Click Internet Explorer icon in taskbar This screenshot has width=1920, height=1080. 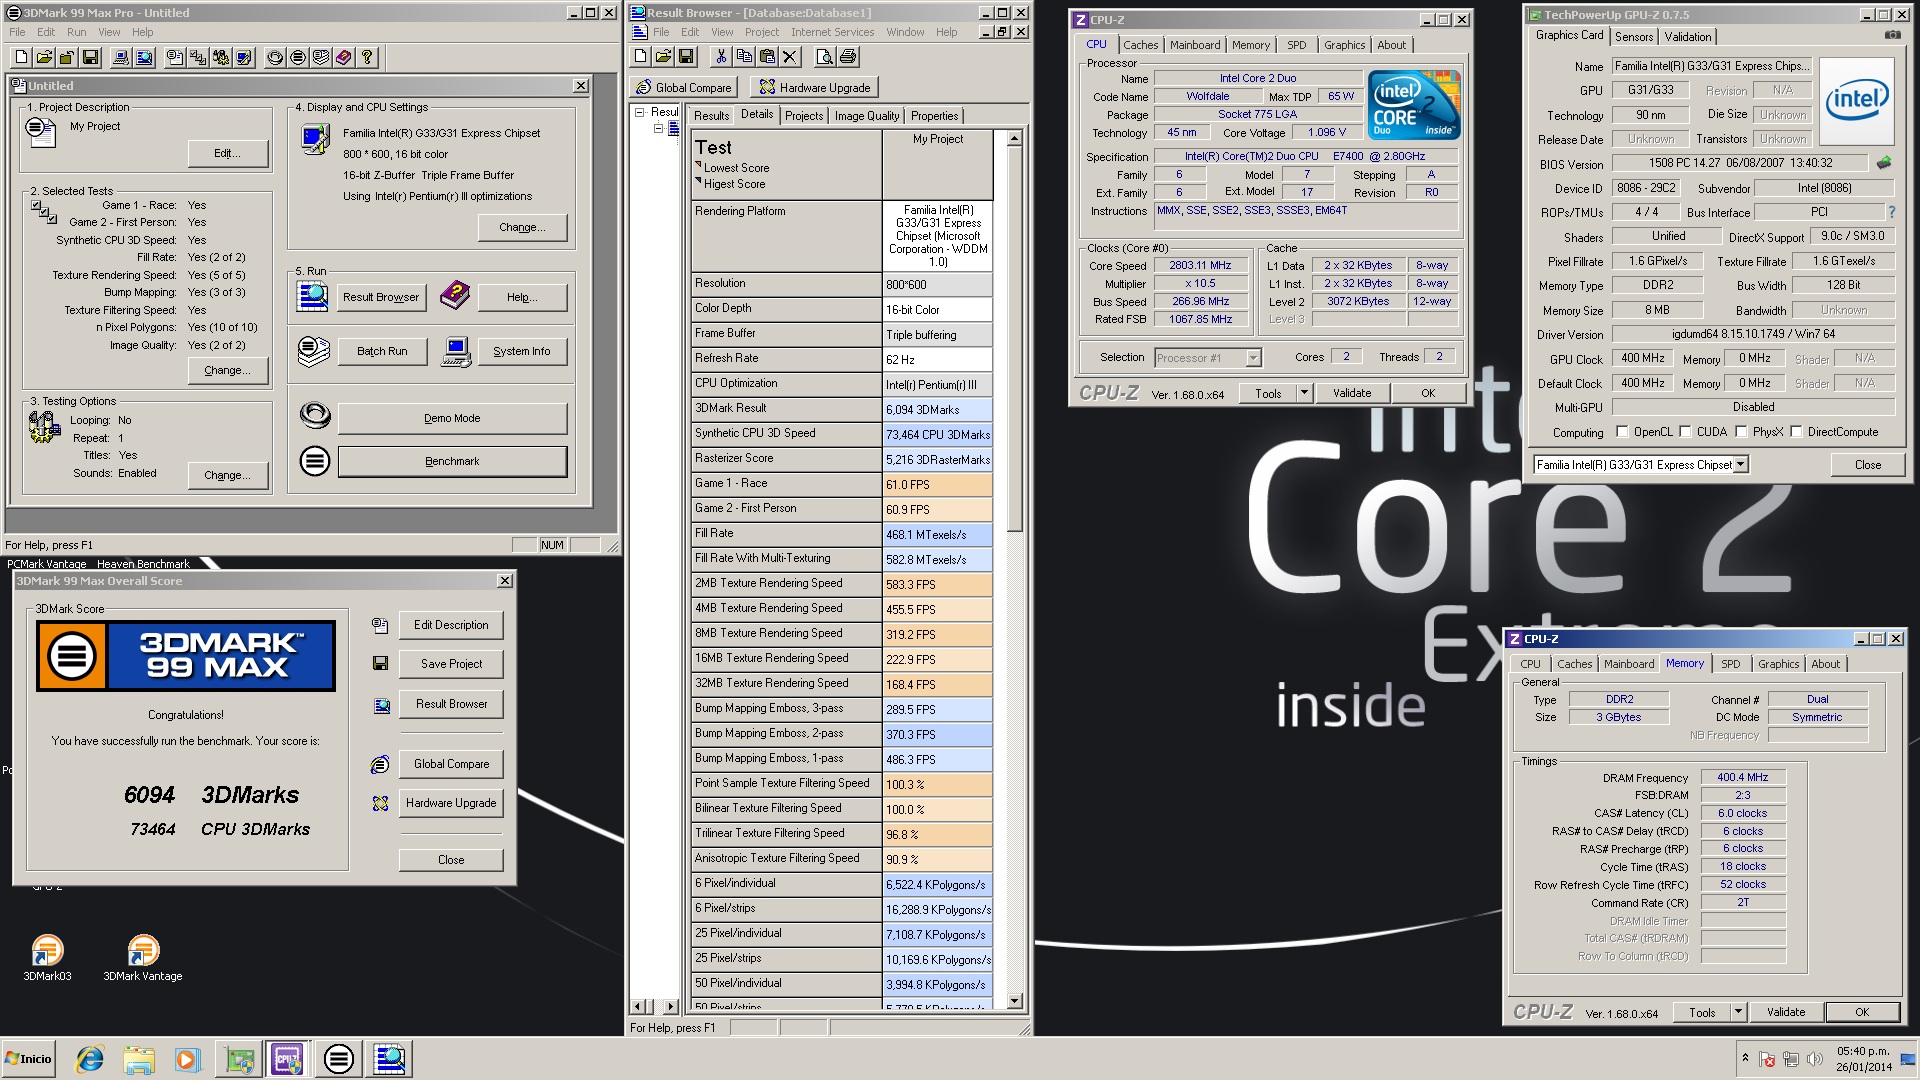coord(90,1059)
